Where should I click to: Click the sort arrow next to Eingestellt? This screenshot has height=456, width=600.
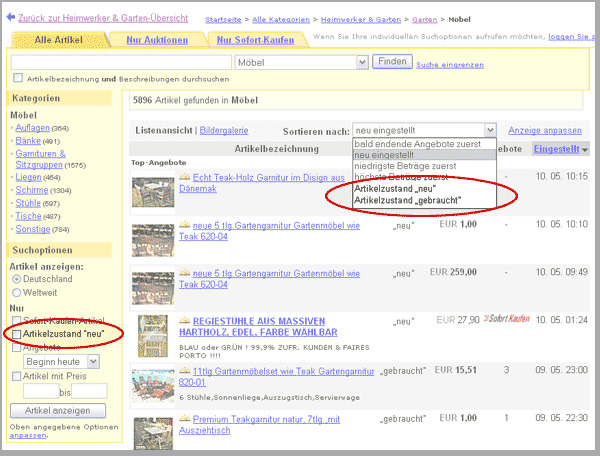pos(585,149)
